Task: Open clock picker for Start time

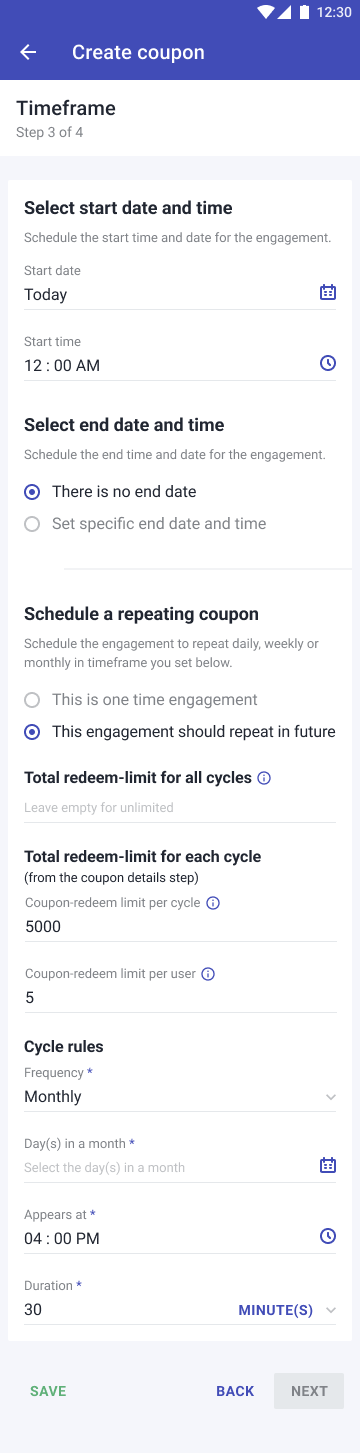Action: [x=327, y=363]
